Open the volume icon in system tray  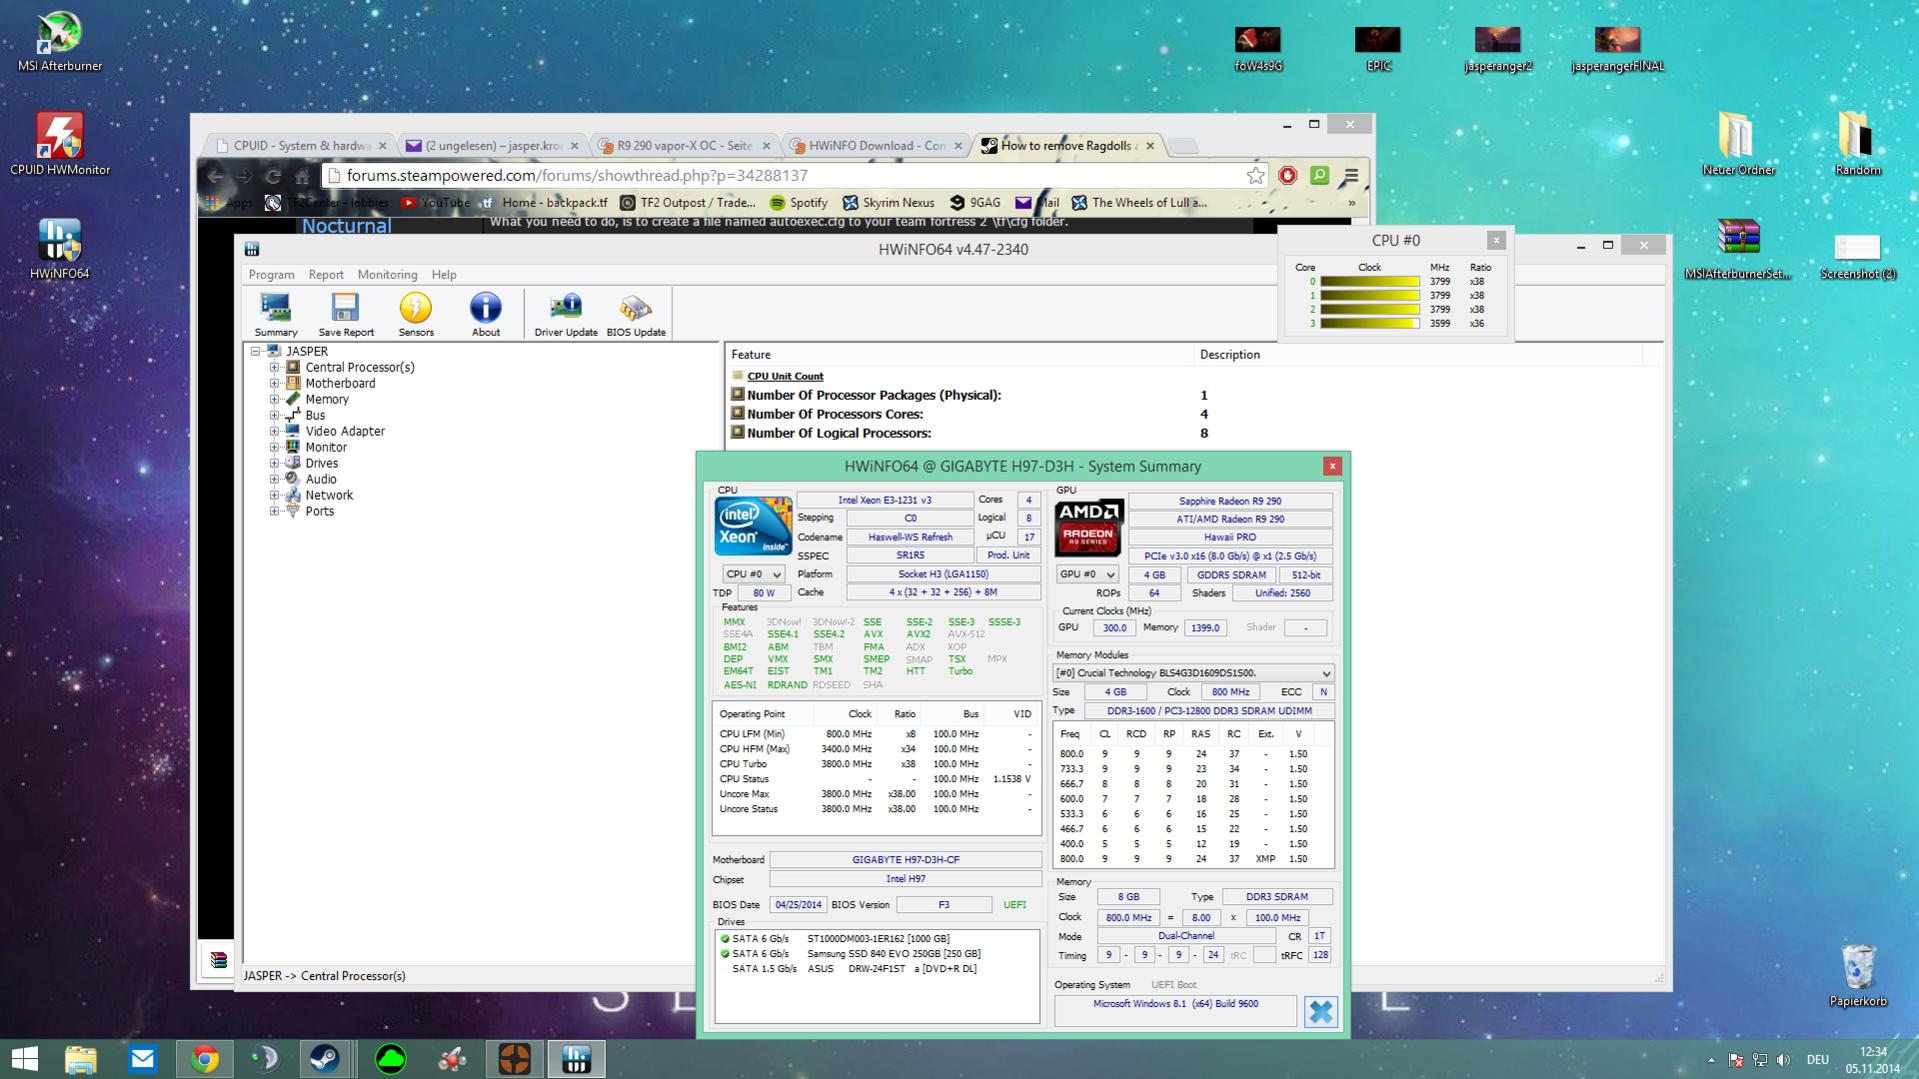[x=1784, y=1060]
